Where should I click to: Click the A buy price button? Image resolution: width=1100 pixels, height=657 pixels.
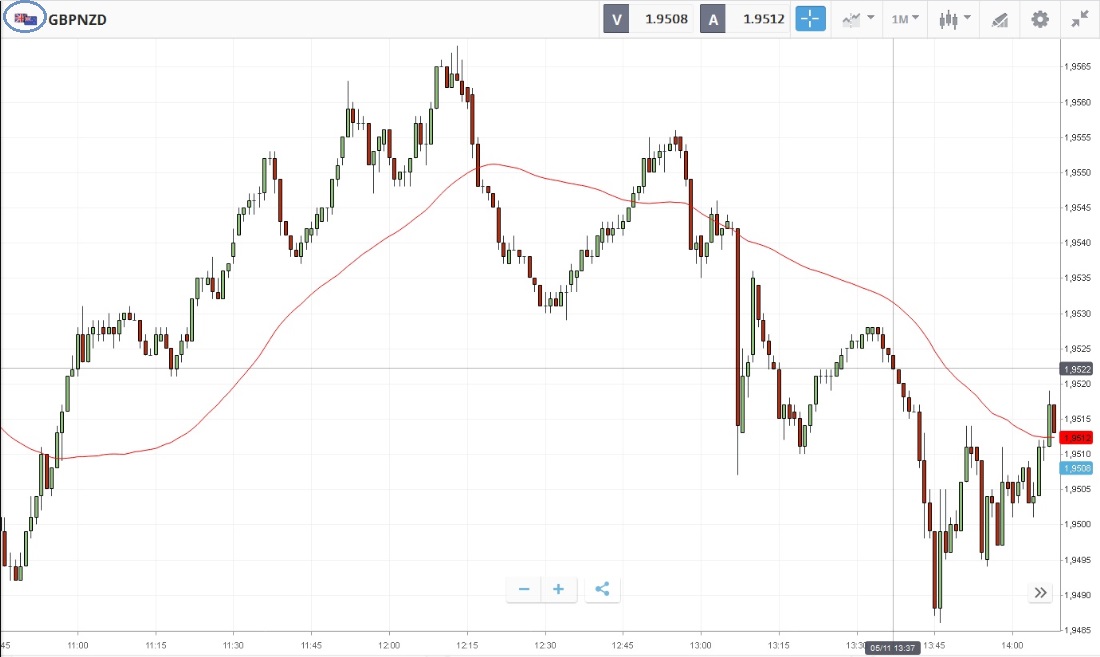click(745, 19)
